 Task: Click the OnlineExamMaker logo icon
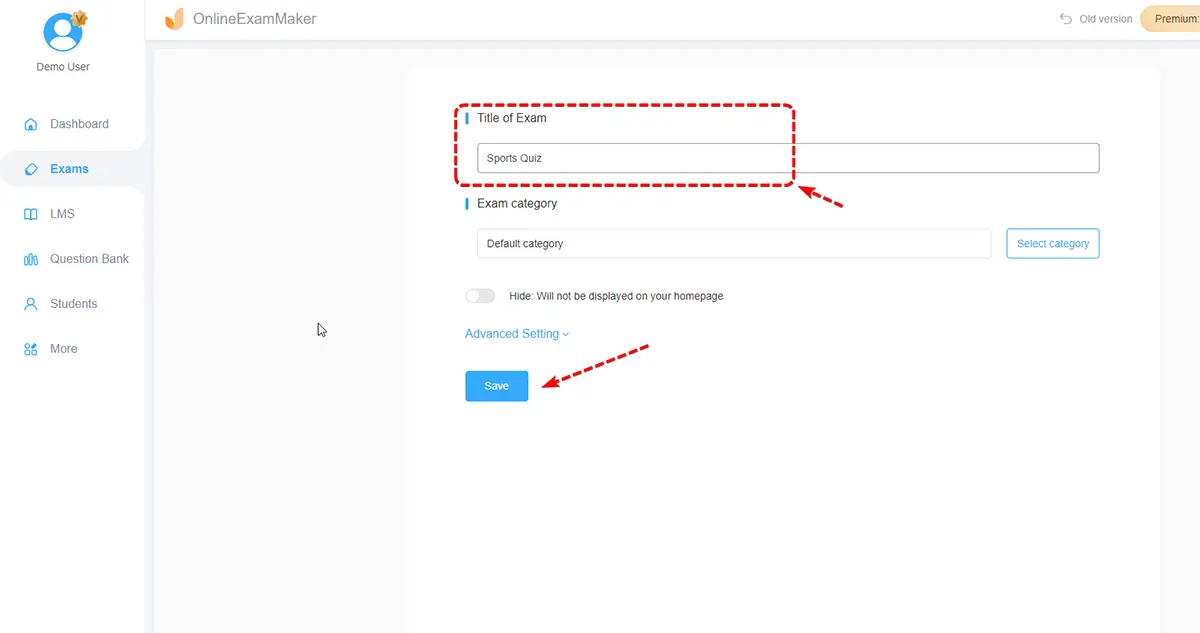(x=175, y=19)
